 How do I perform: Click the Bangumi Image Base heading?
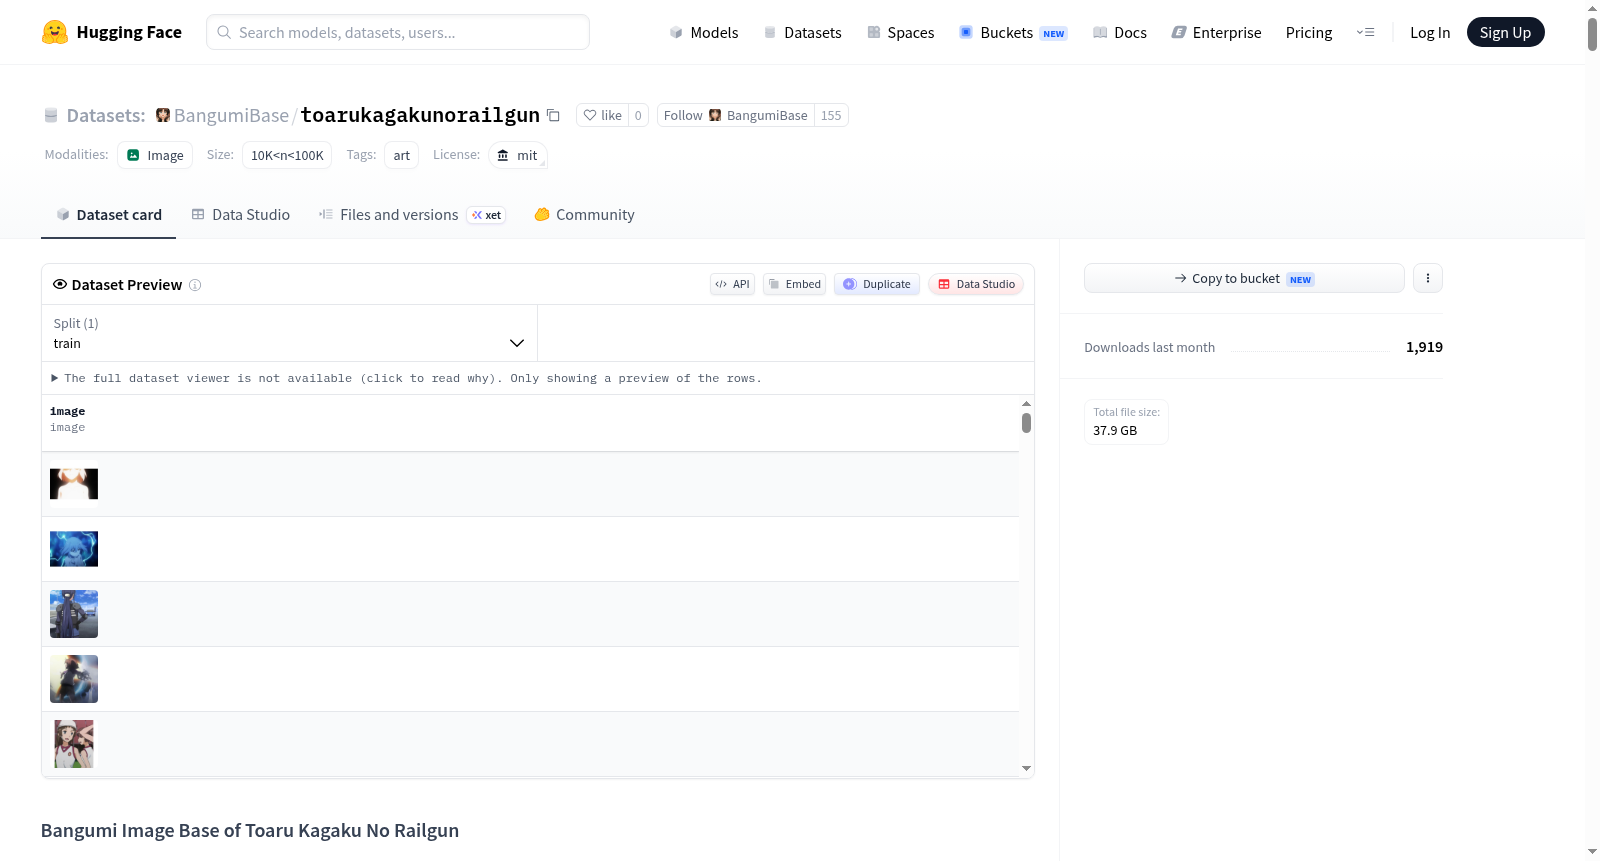click(250, 831)
